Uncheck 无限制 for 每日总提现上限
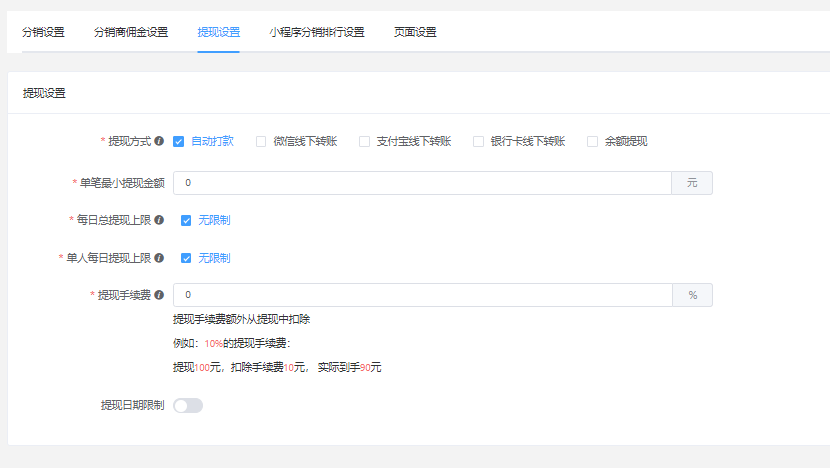The height and width of the screenshot is (468, 830). point(186,220)
